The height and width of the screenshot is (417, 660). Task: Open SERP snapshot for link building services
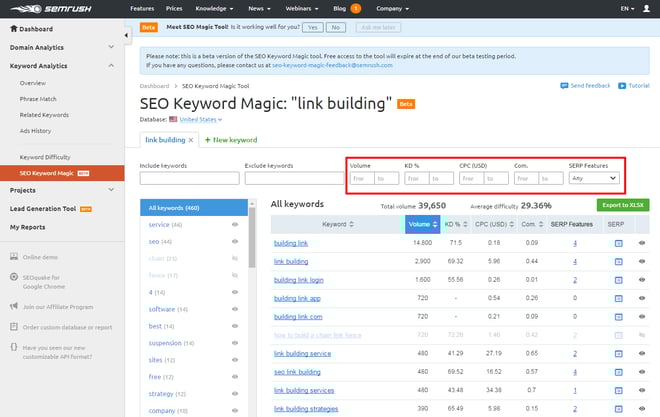(618, 390)
